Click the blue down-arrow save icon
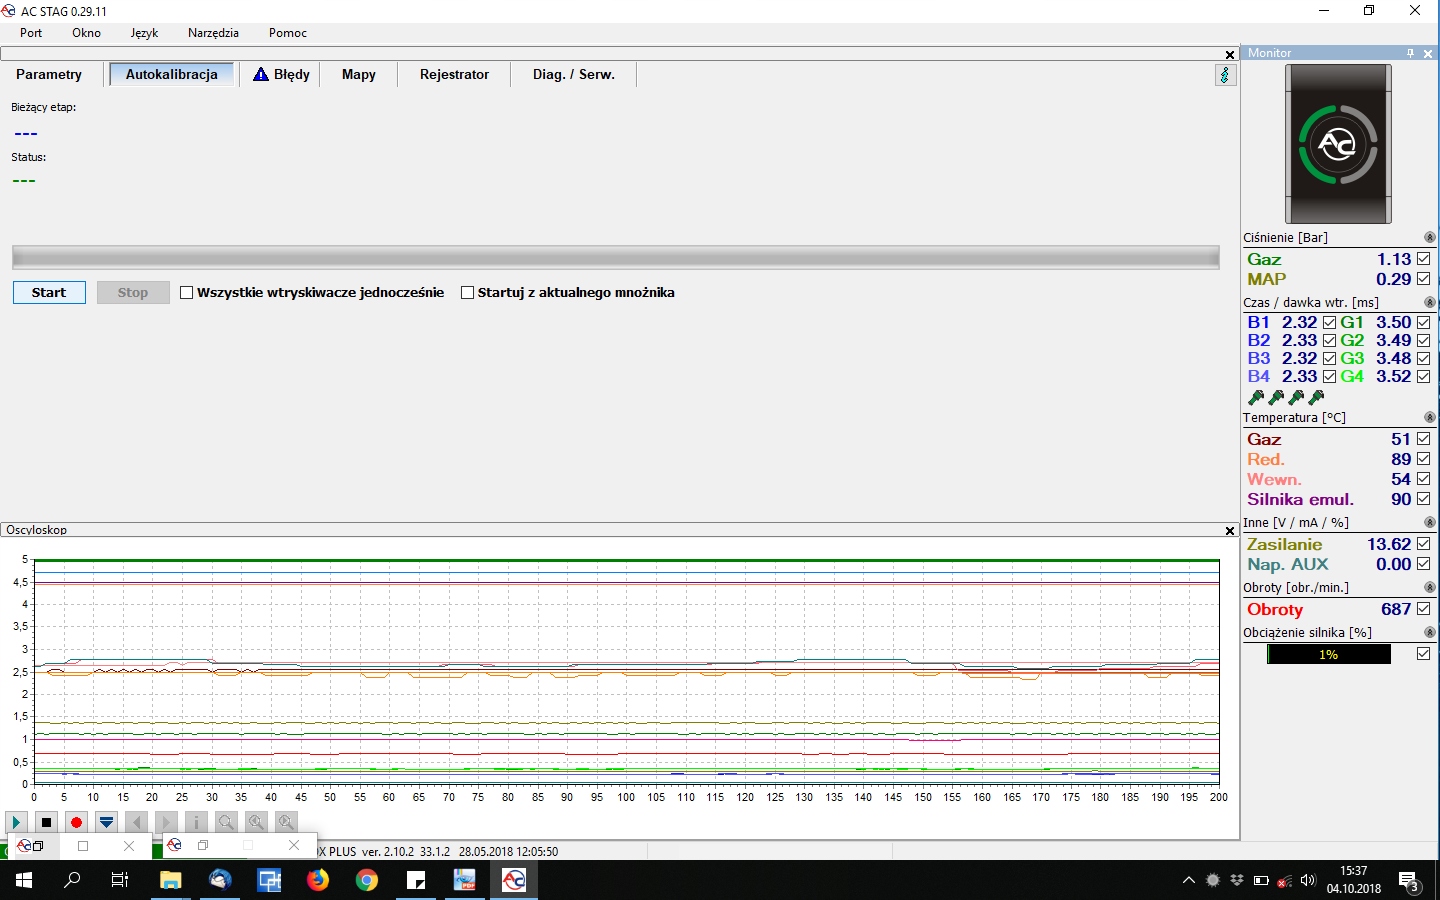 pos(106,822)
